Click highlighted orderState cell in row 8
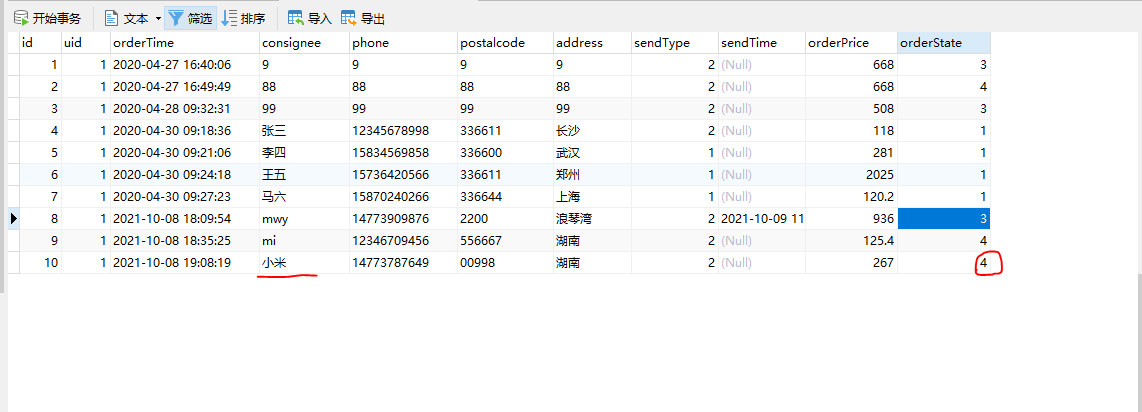The height and width of the screenshot is (412, 1142). pyautogui.click(x=944, y=218)
